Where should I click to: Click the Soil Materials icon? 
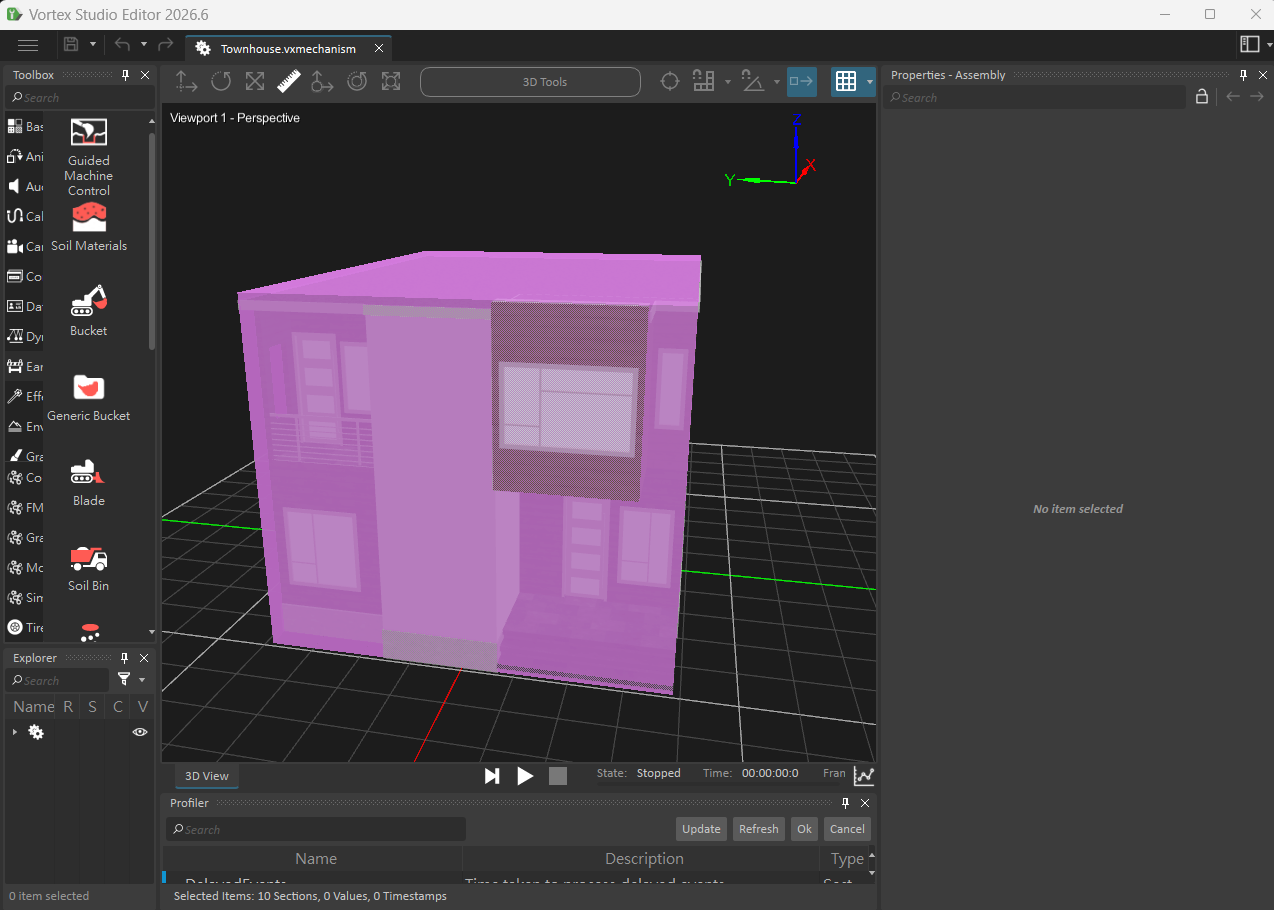point(89,227)
